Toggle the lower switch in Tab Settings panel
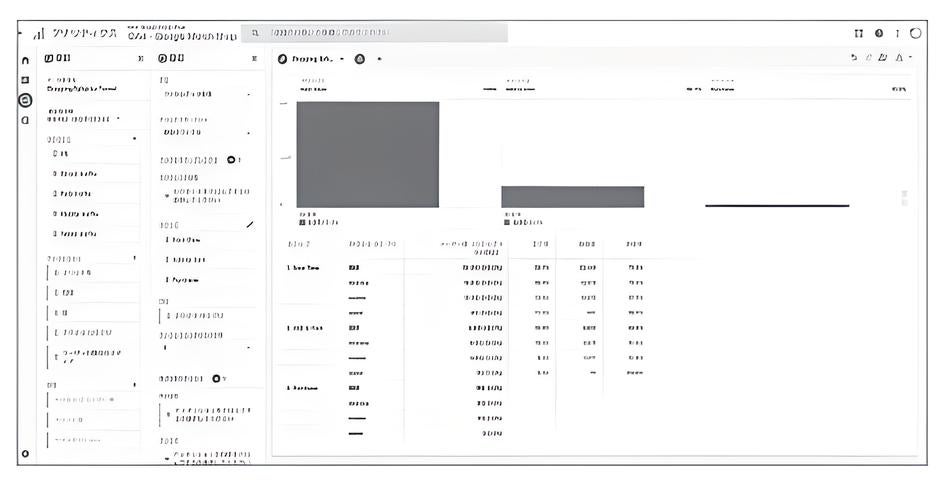This screenshot has width=944, height=480. click(218, 379)
